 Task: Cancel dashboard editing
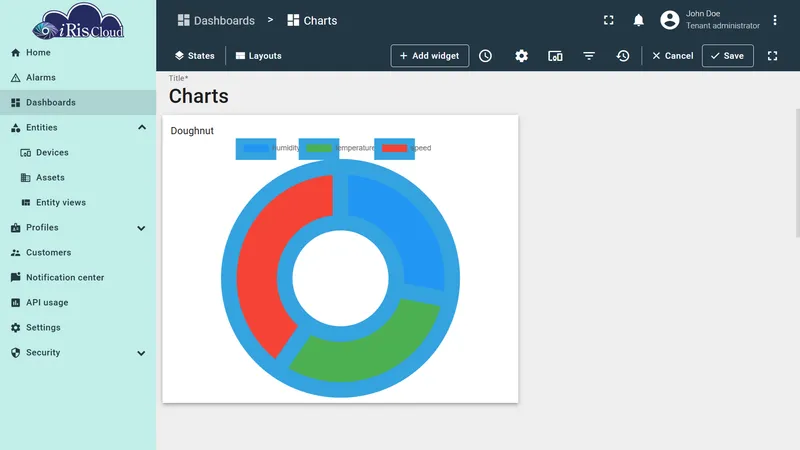(x=672, y=56)
